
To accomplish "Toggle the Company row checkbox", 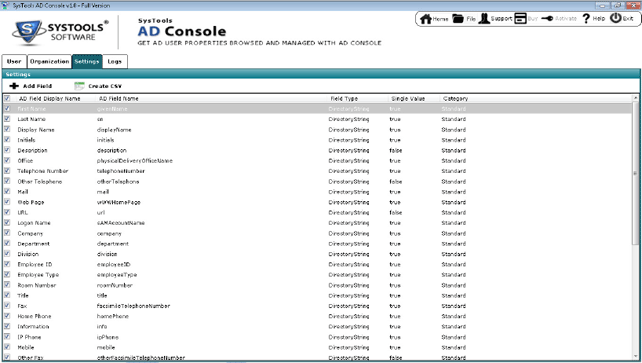I will tap(7, 233).
